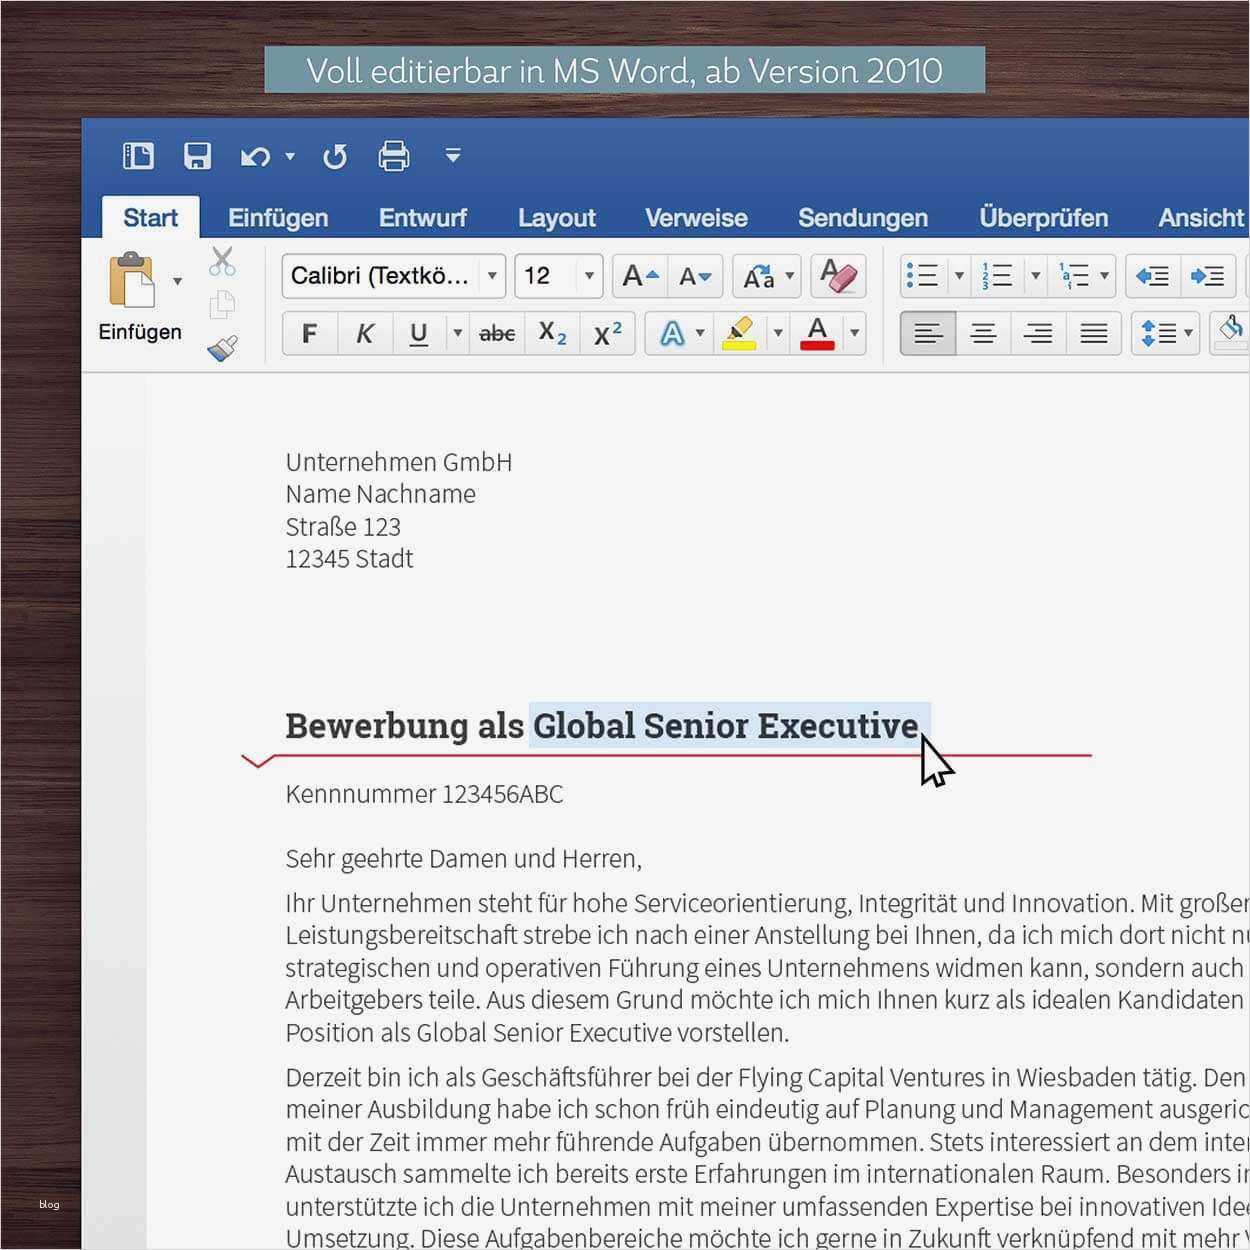Select the Format Painter brush icon
1250x1250 pixels.
[x=222, y=348]
